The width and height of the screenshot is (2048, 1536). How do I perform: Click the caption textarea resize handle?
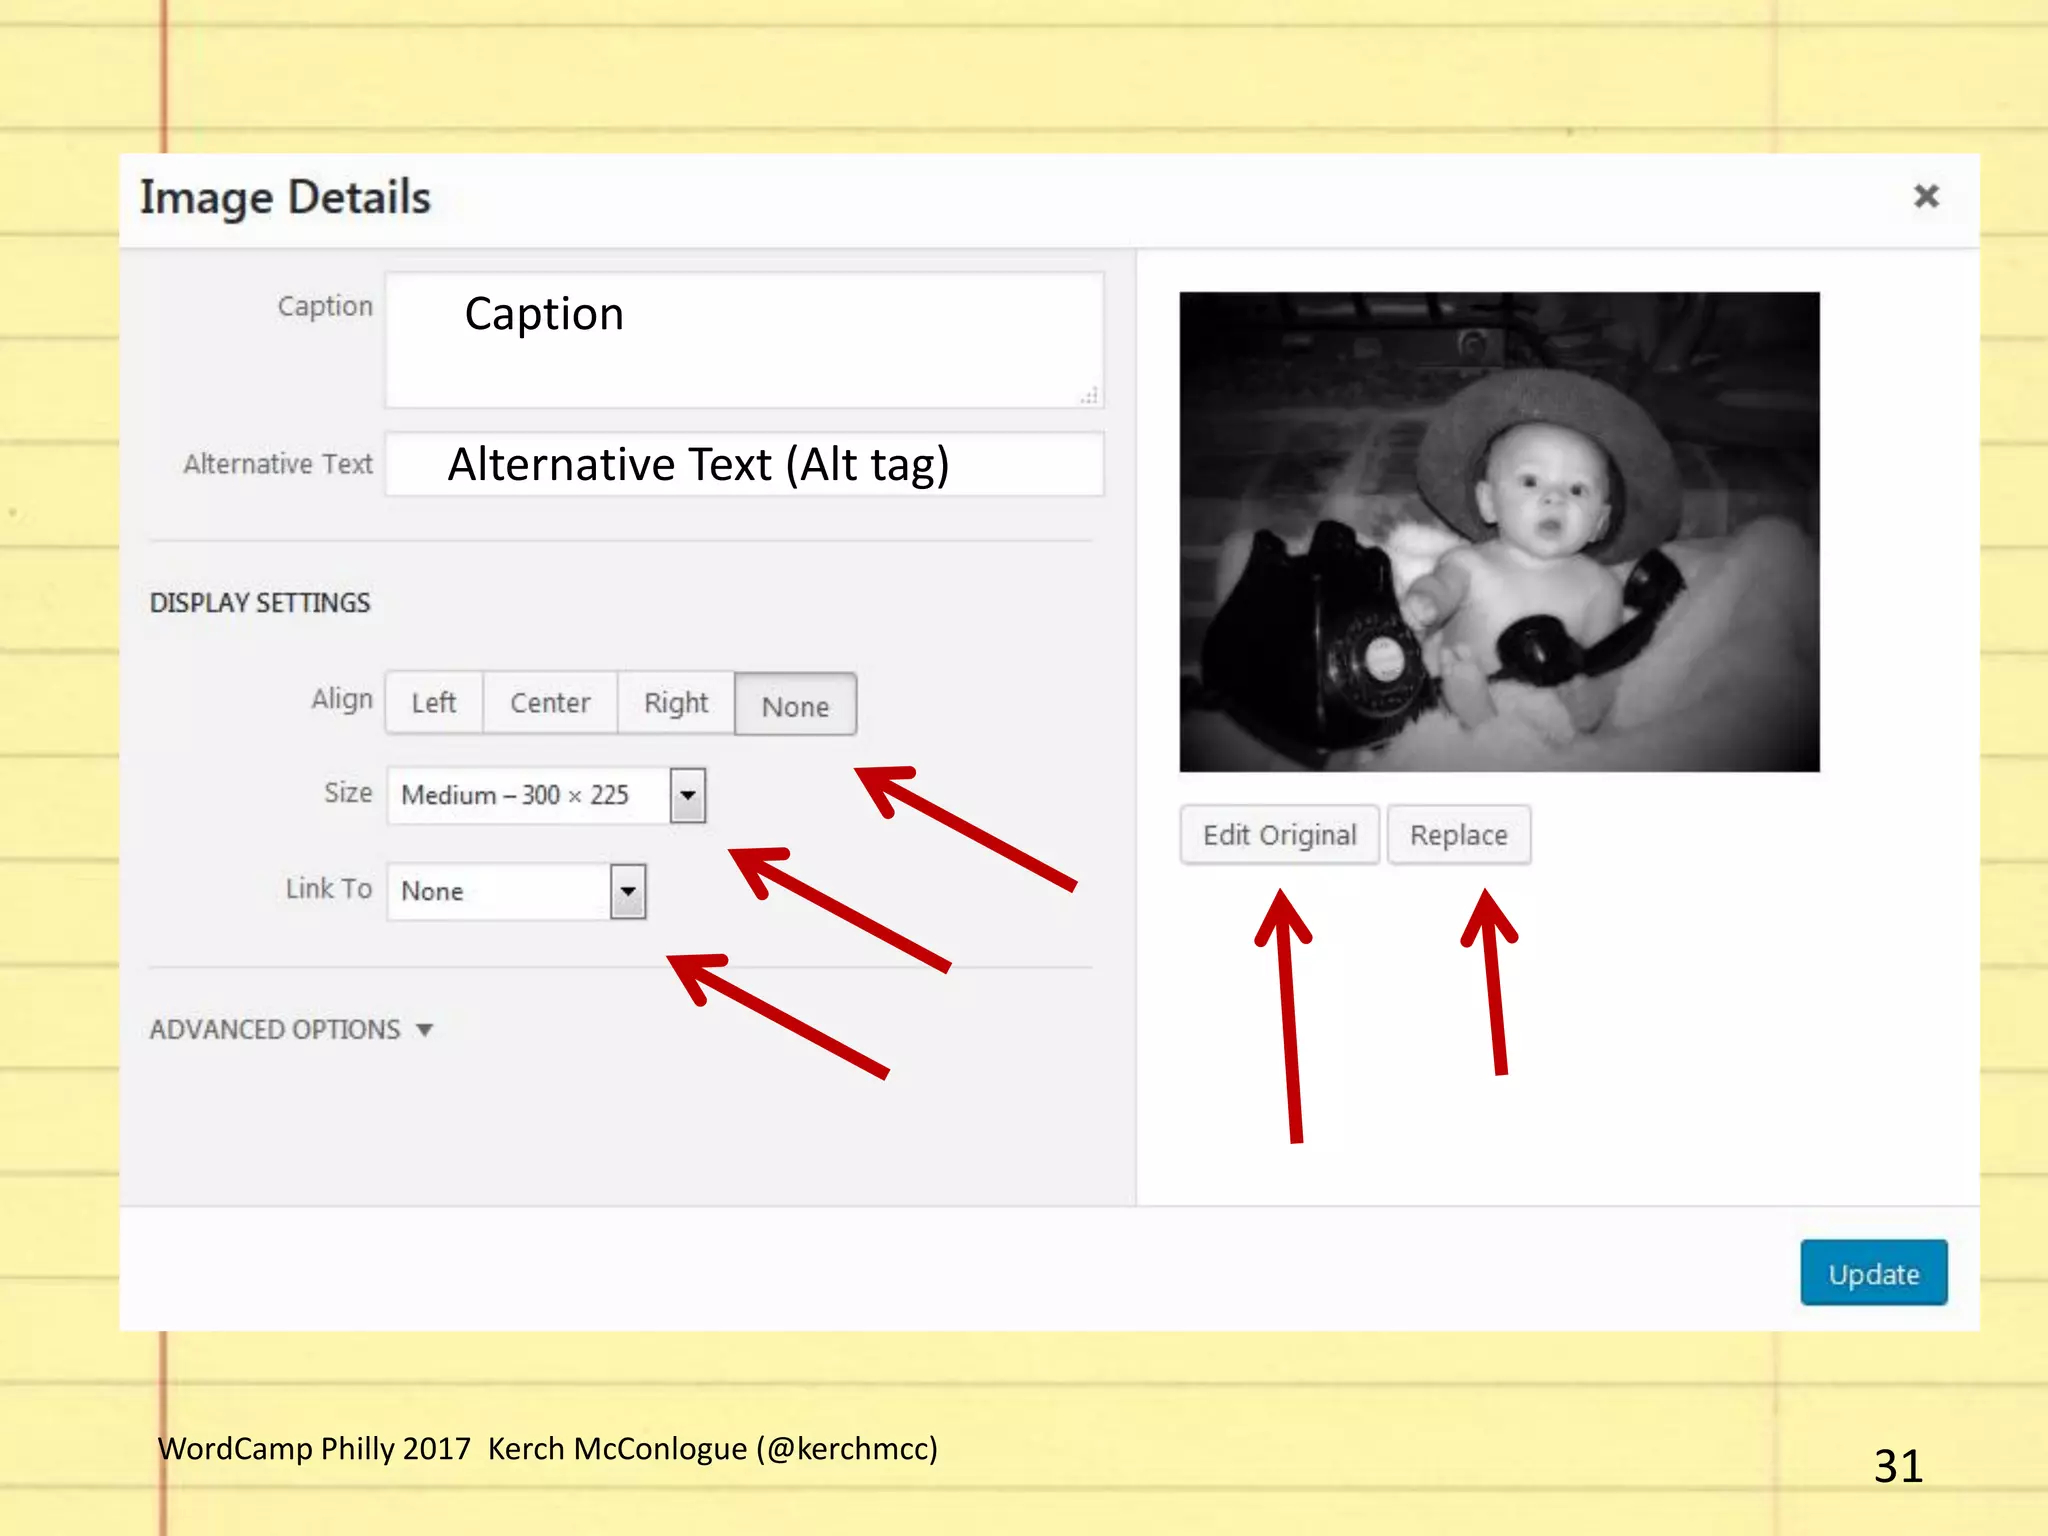[x=1090, y=396]
